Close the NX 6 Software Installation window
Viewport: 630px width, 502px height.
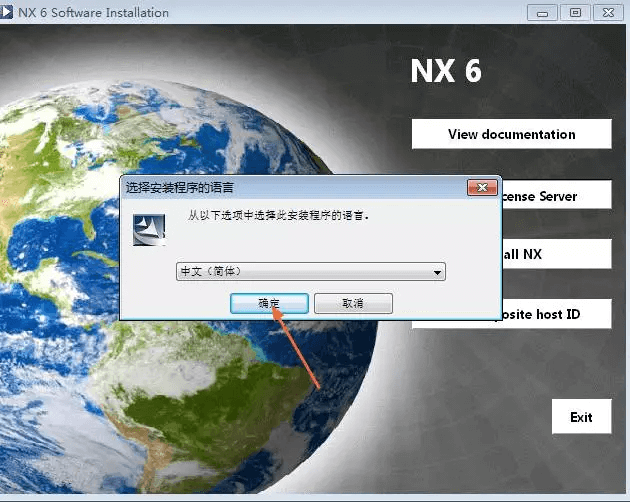(608, 13)
